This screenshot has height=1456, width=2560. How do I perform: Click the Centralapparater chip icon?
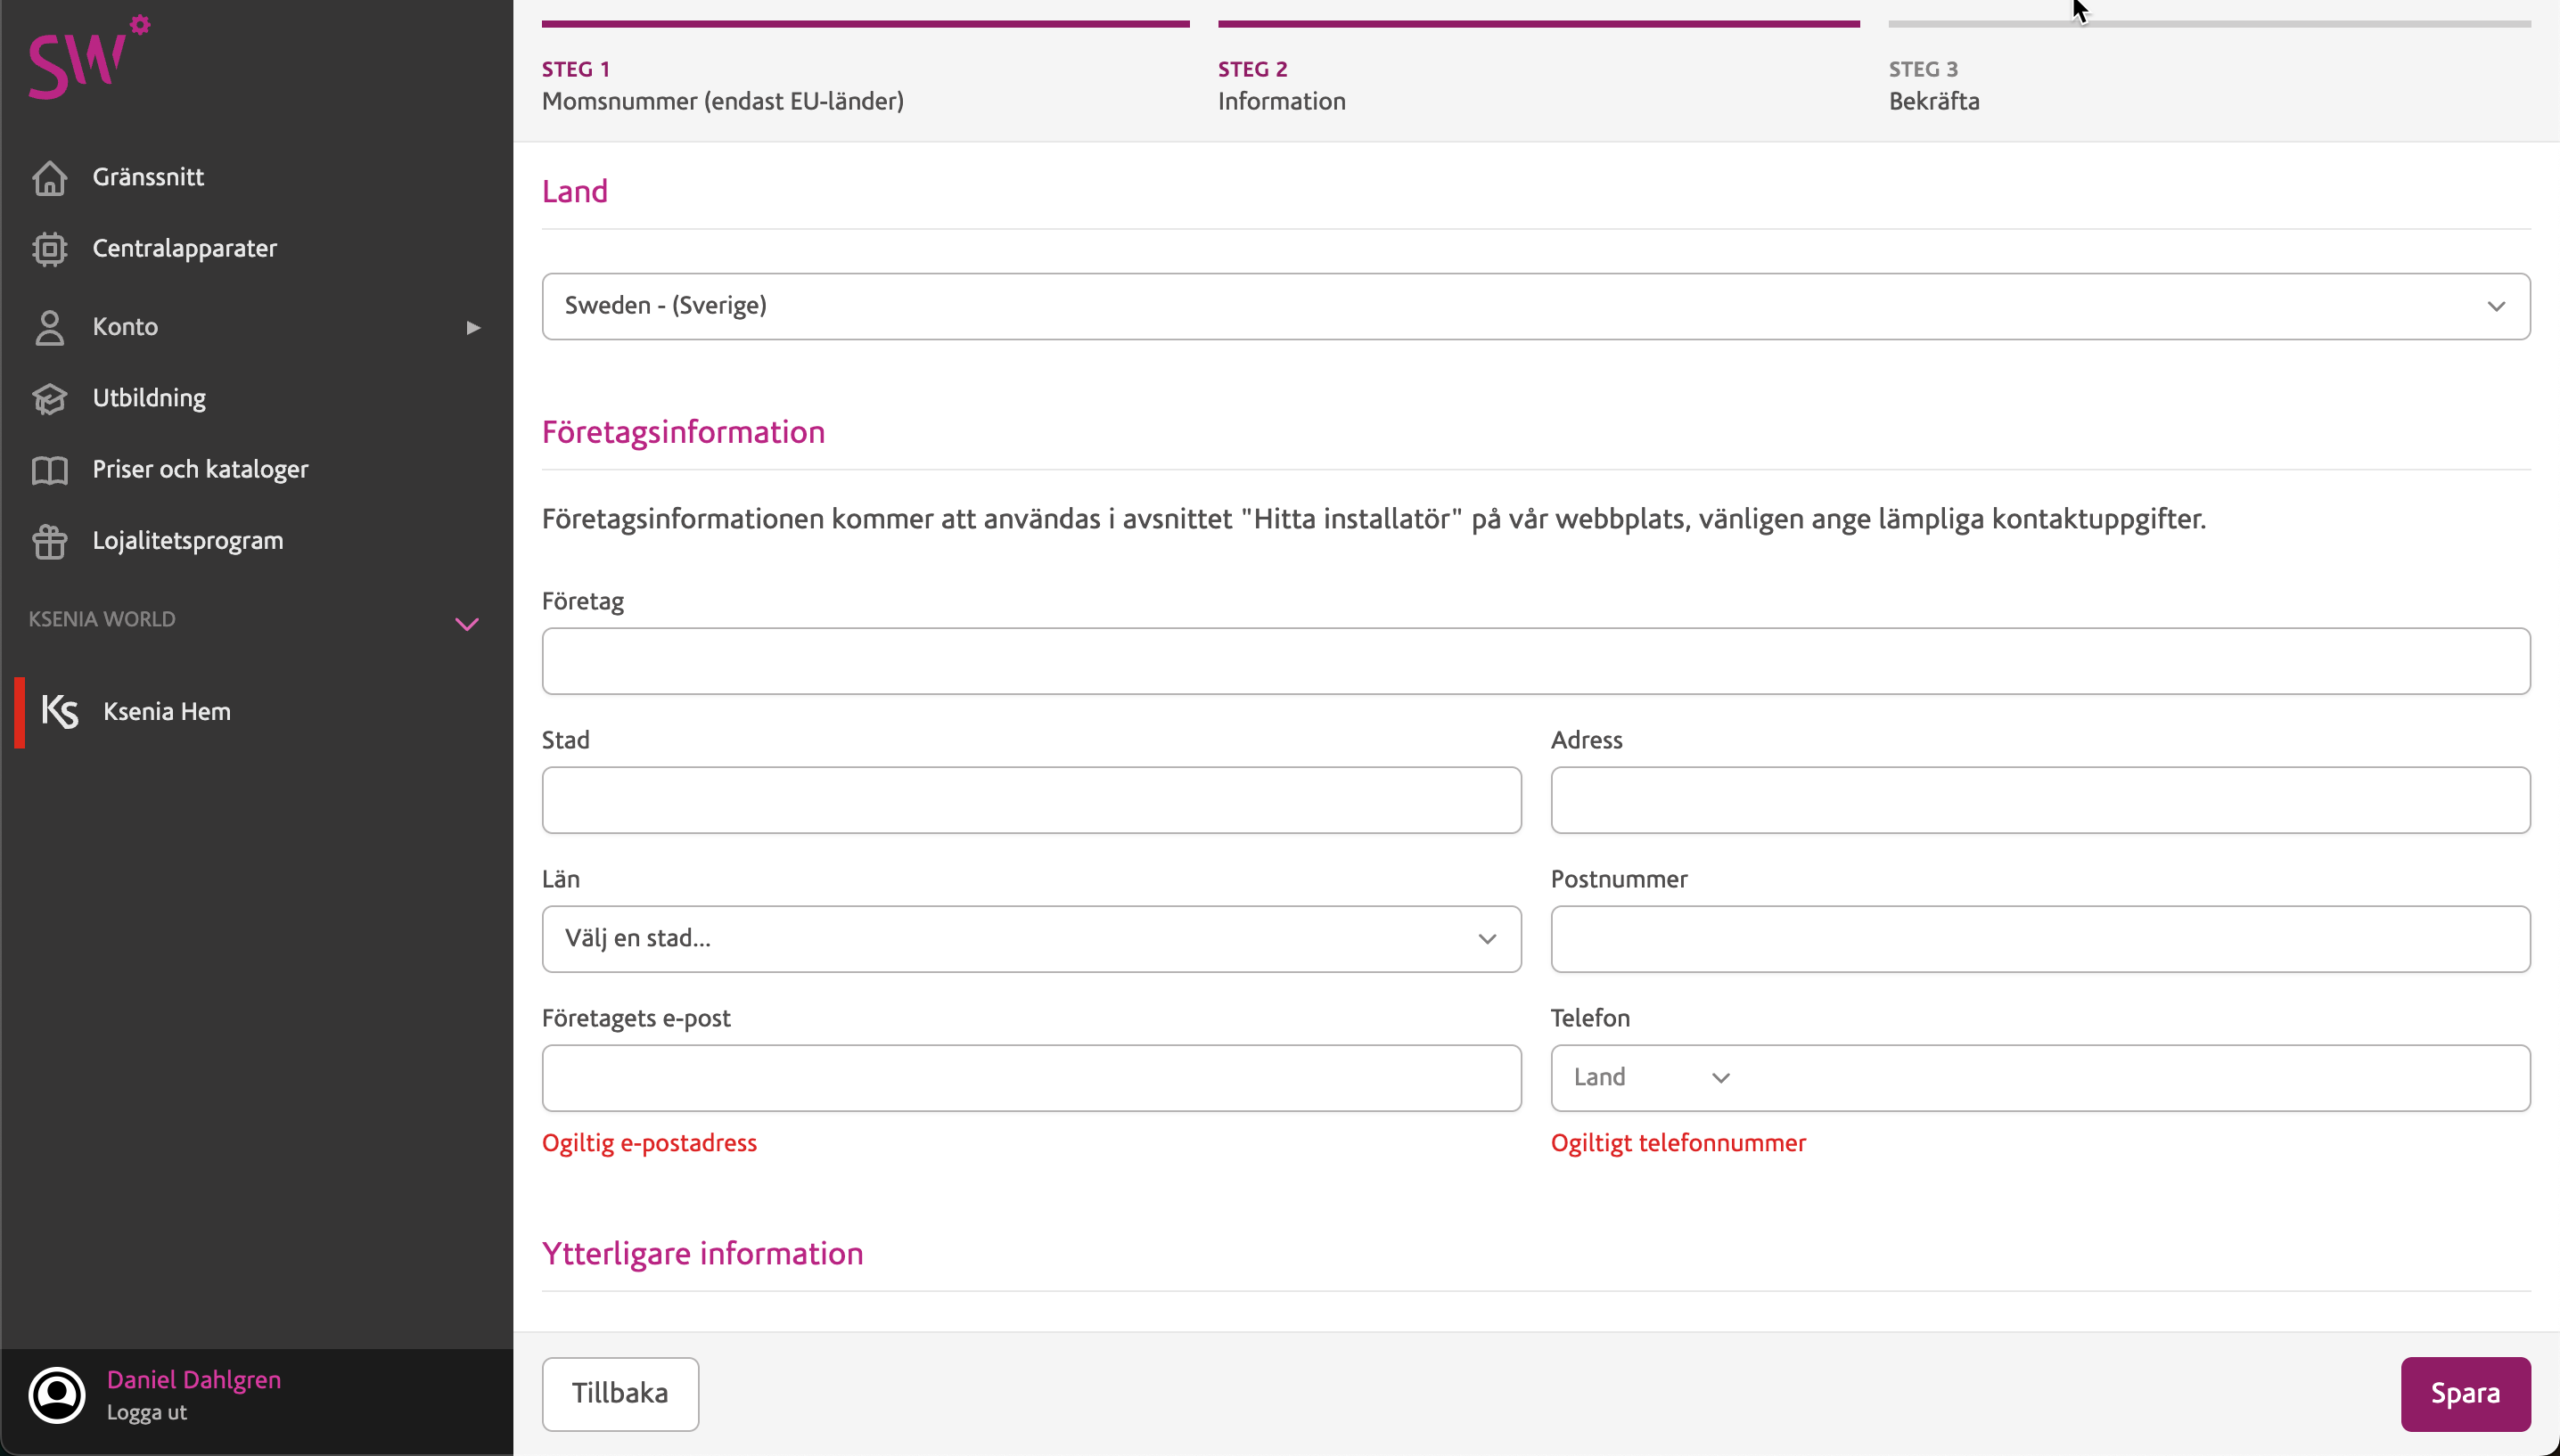(x=49, y=249)
